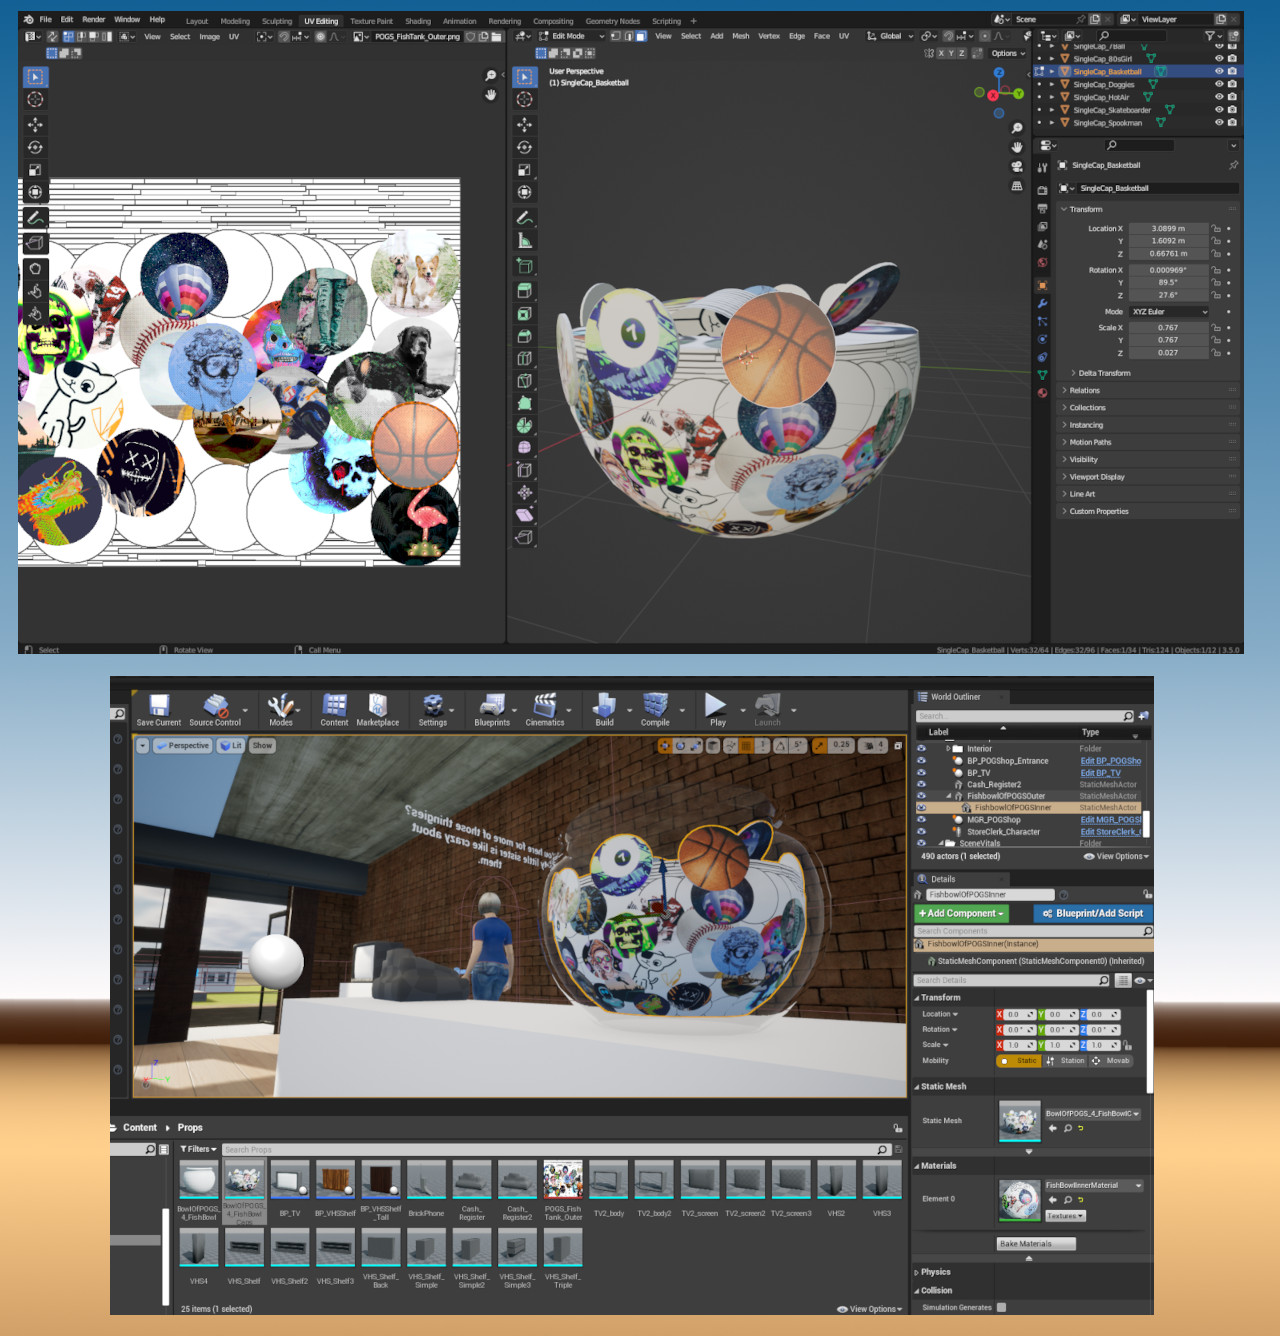The height and width of the screenshot is (1336, 1280).
Task: Toggle visibility of Cash_Register2 in World Outliner
Action: [x=921, y=784]
